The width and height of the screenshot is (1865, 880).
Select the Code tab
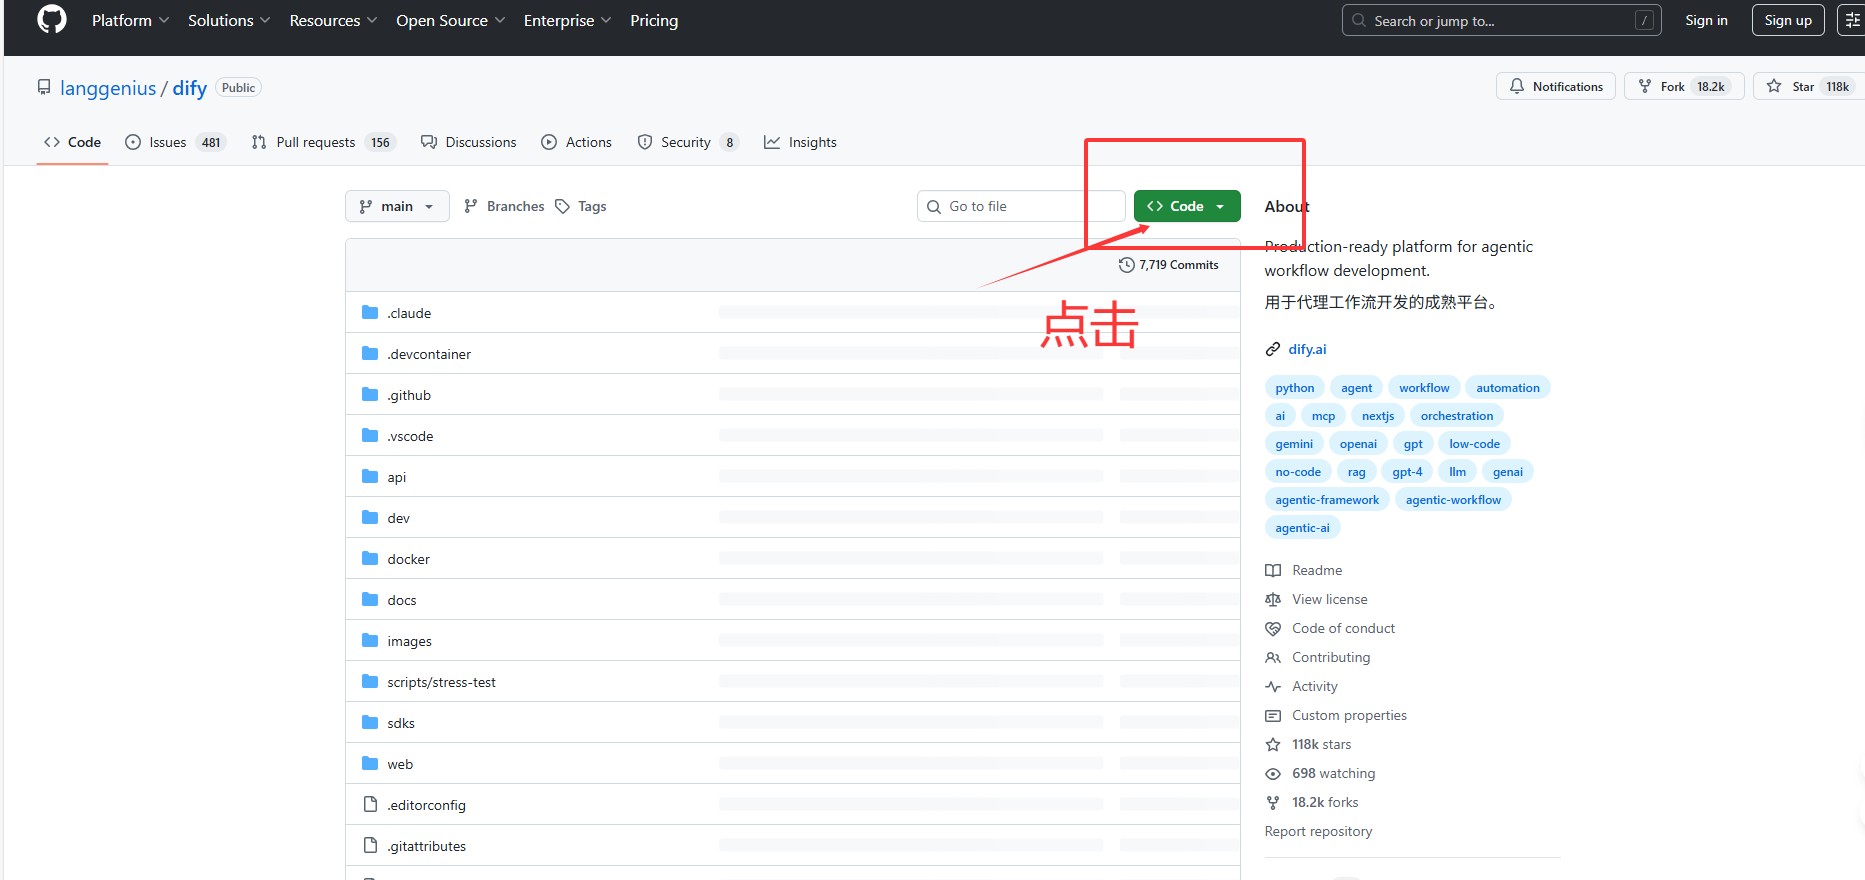click(x=72, y=142)
